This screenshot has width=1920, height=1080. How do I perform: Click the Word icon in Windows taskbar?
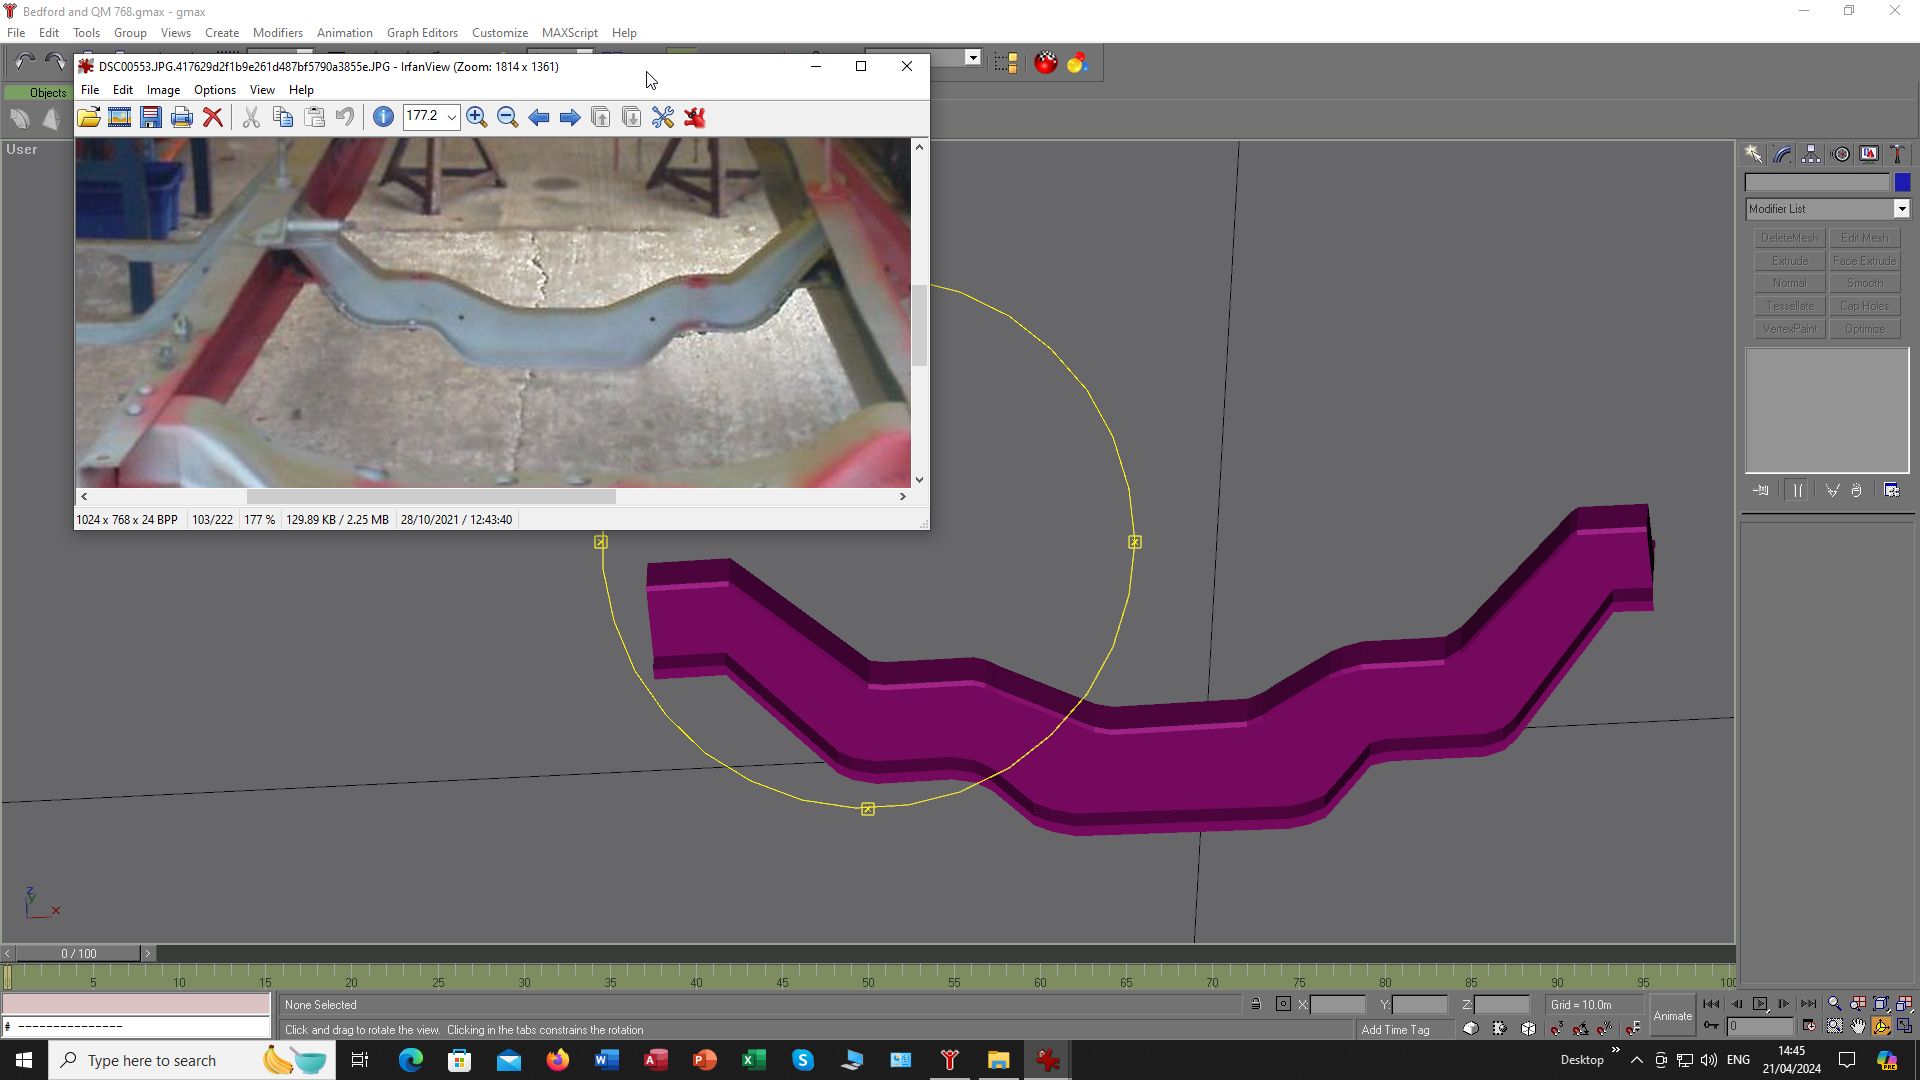pos(607,1060)
